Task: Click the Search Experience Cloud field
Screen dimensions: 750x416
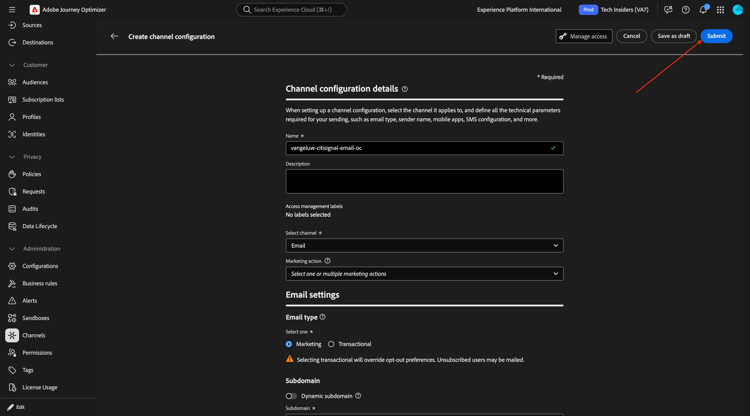Action: pos(291,10)
